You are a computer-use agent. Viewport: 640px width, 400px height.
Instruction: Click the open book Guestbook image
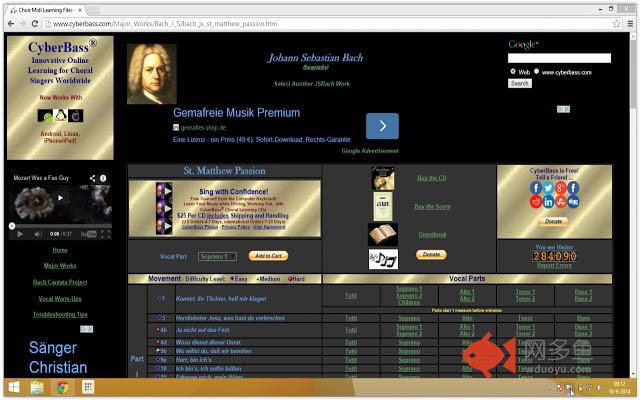pos(383,234)
